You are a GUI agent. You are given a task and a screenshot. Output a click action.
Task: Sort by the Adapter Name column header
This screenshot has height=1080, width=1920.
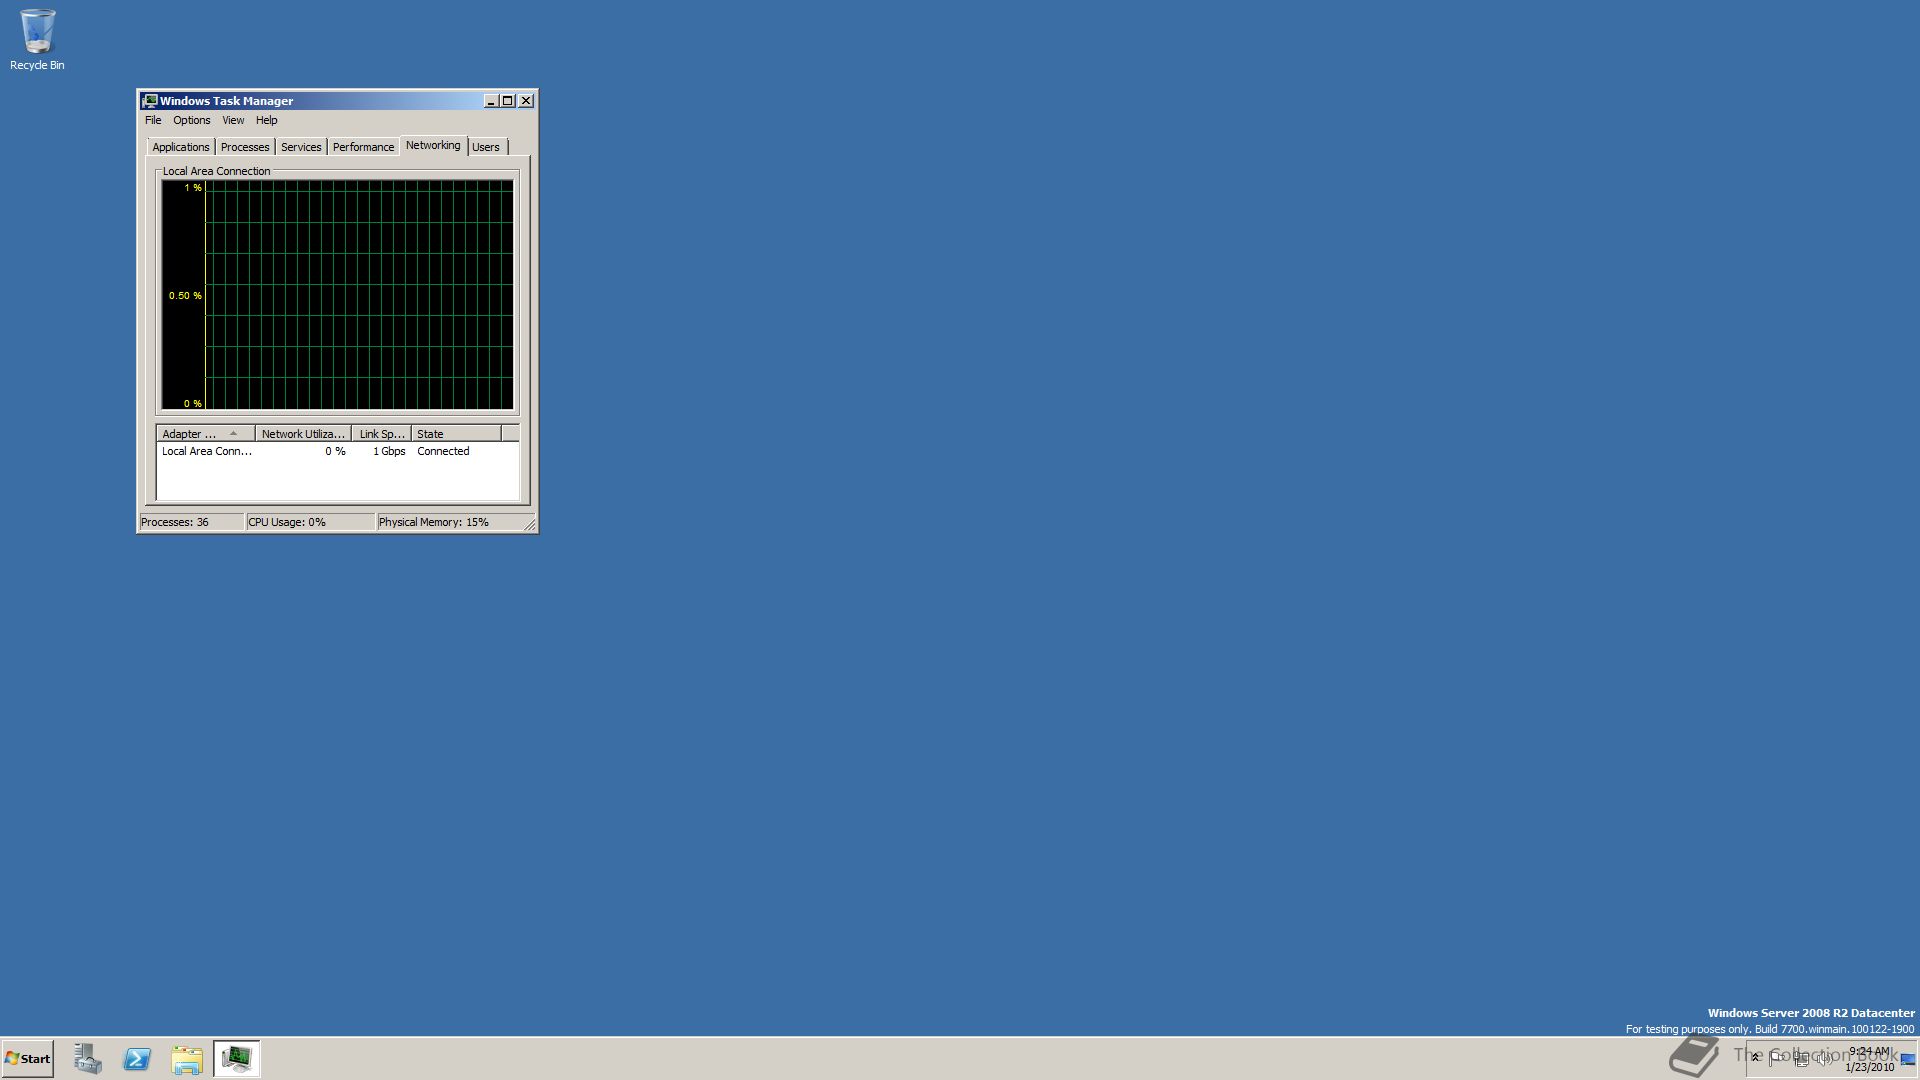tap(205, 434)
